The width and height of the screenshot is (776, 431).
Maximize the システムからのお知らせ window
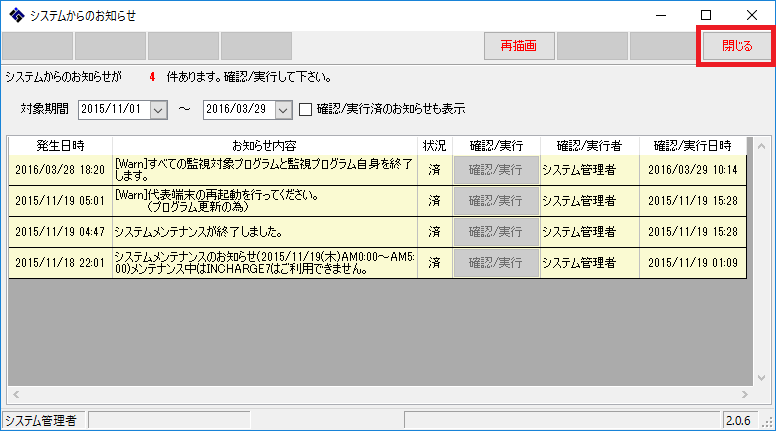[706, 15]
